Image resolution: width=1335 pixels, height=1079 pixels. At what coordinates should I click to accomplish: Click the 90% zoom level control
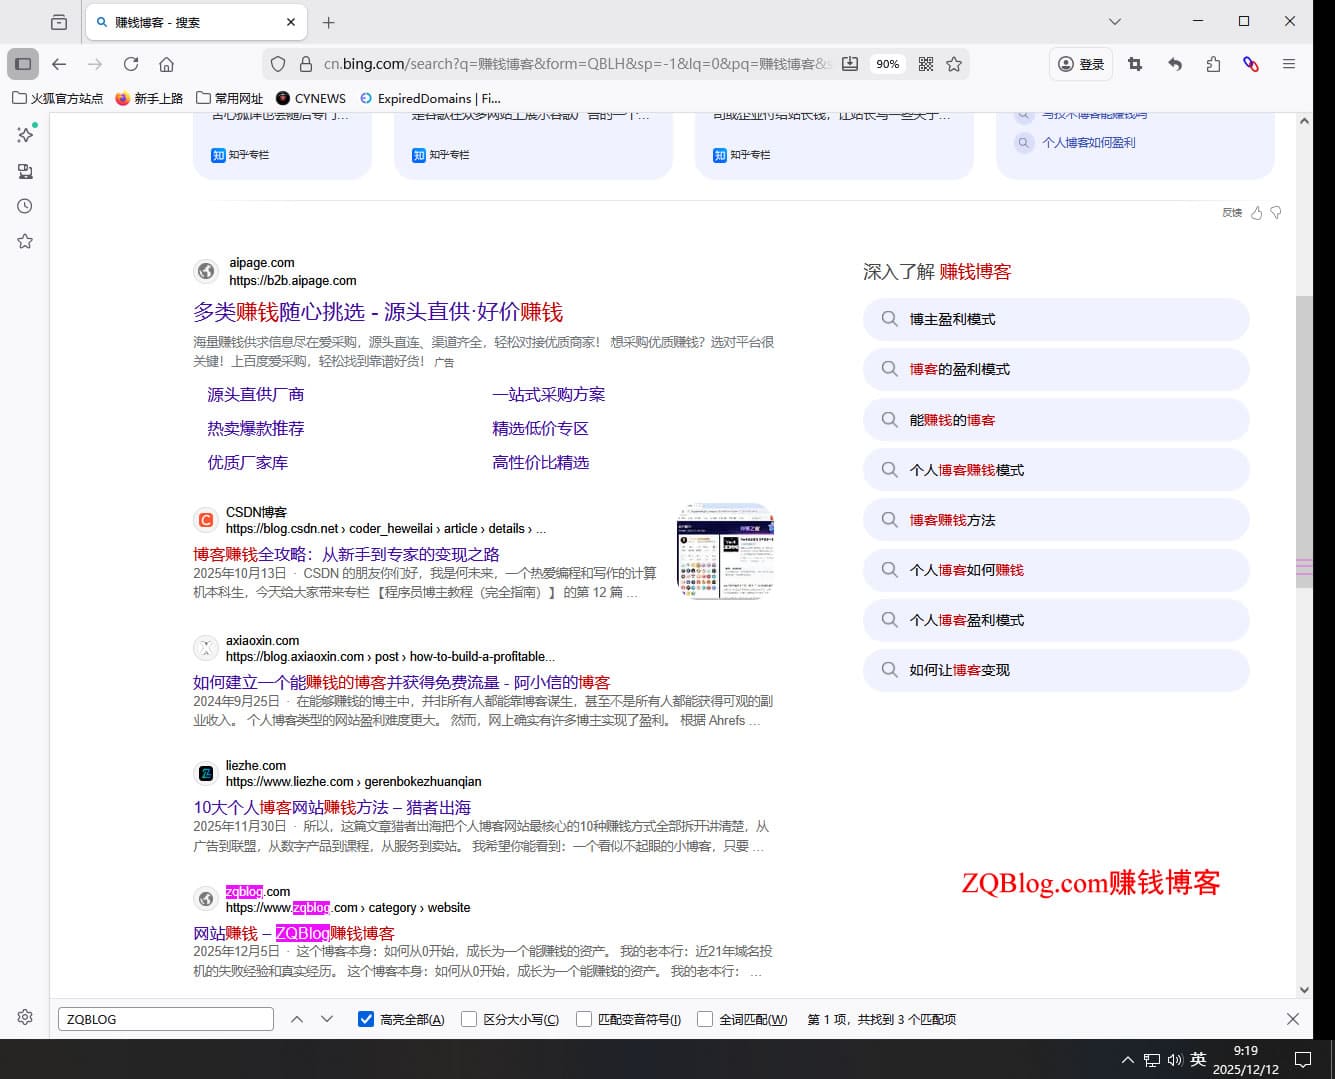tap(887, 63)
